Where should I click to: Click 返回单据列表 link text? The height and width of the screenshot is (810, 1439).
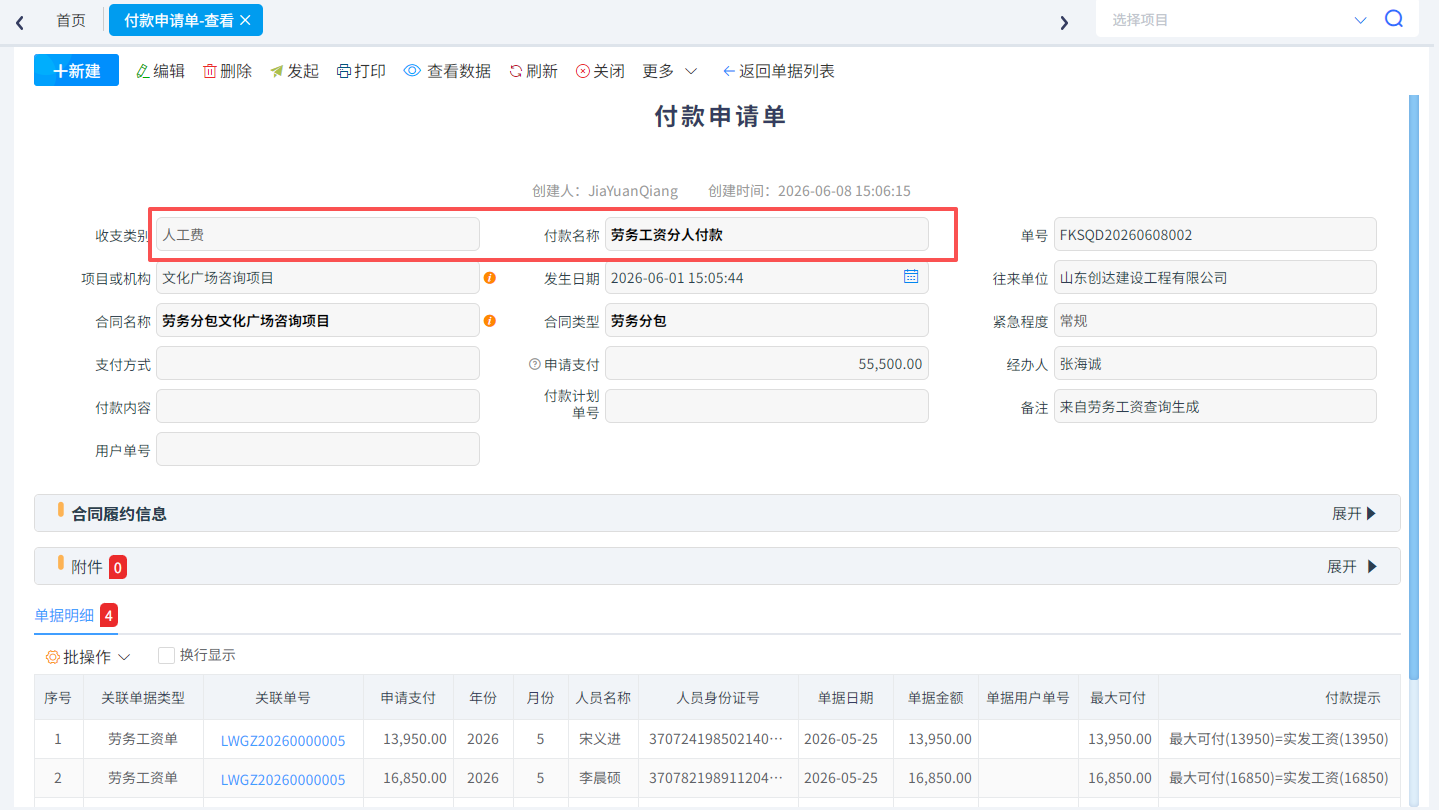coord(787,71)
